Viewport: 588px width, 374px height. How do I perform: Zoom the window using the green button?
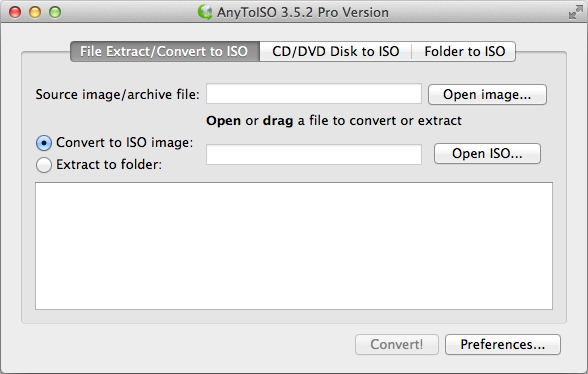pos(55,12)
